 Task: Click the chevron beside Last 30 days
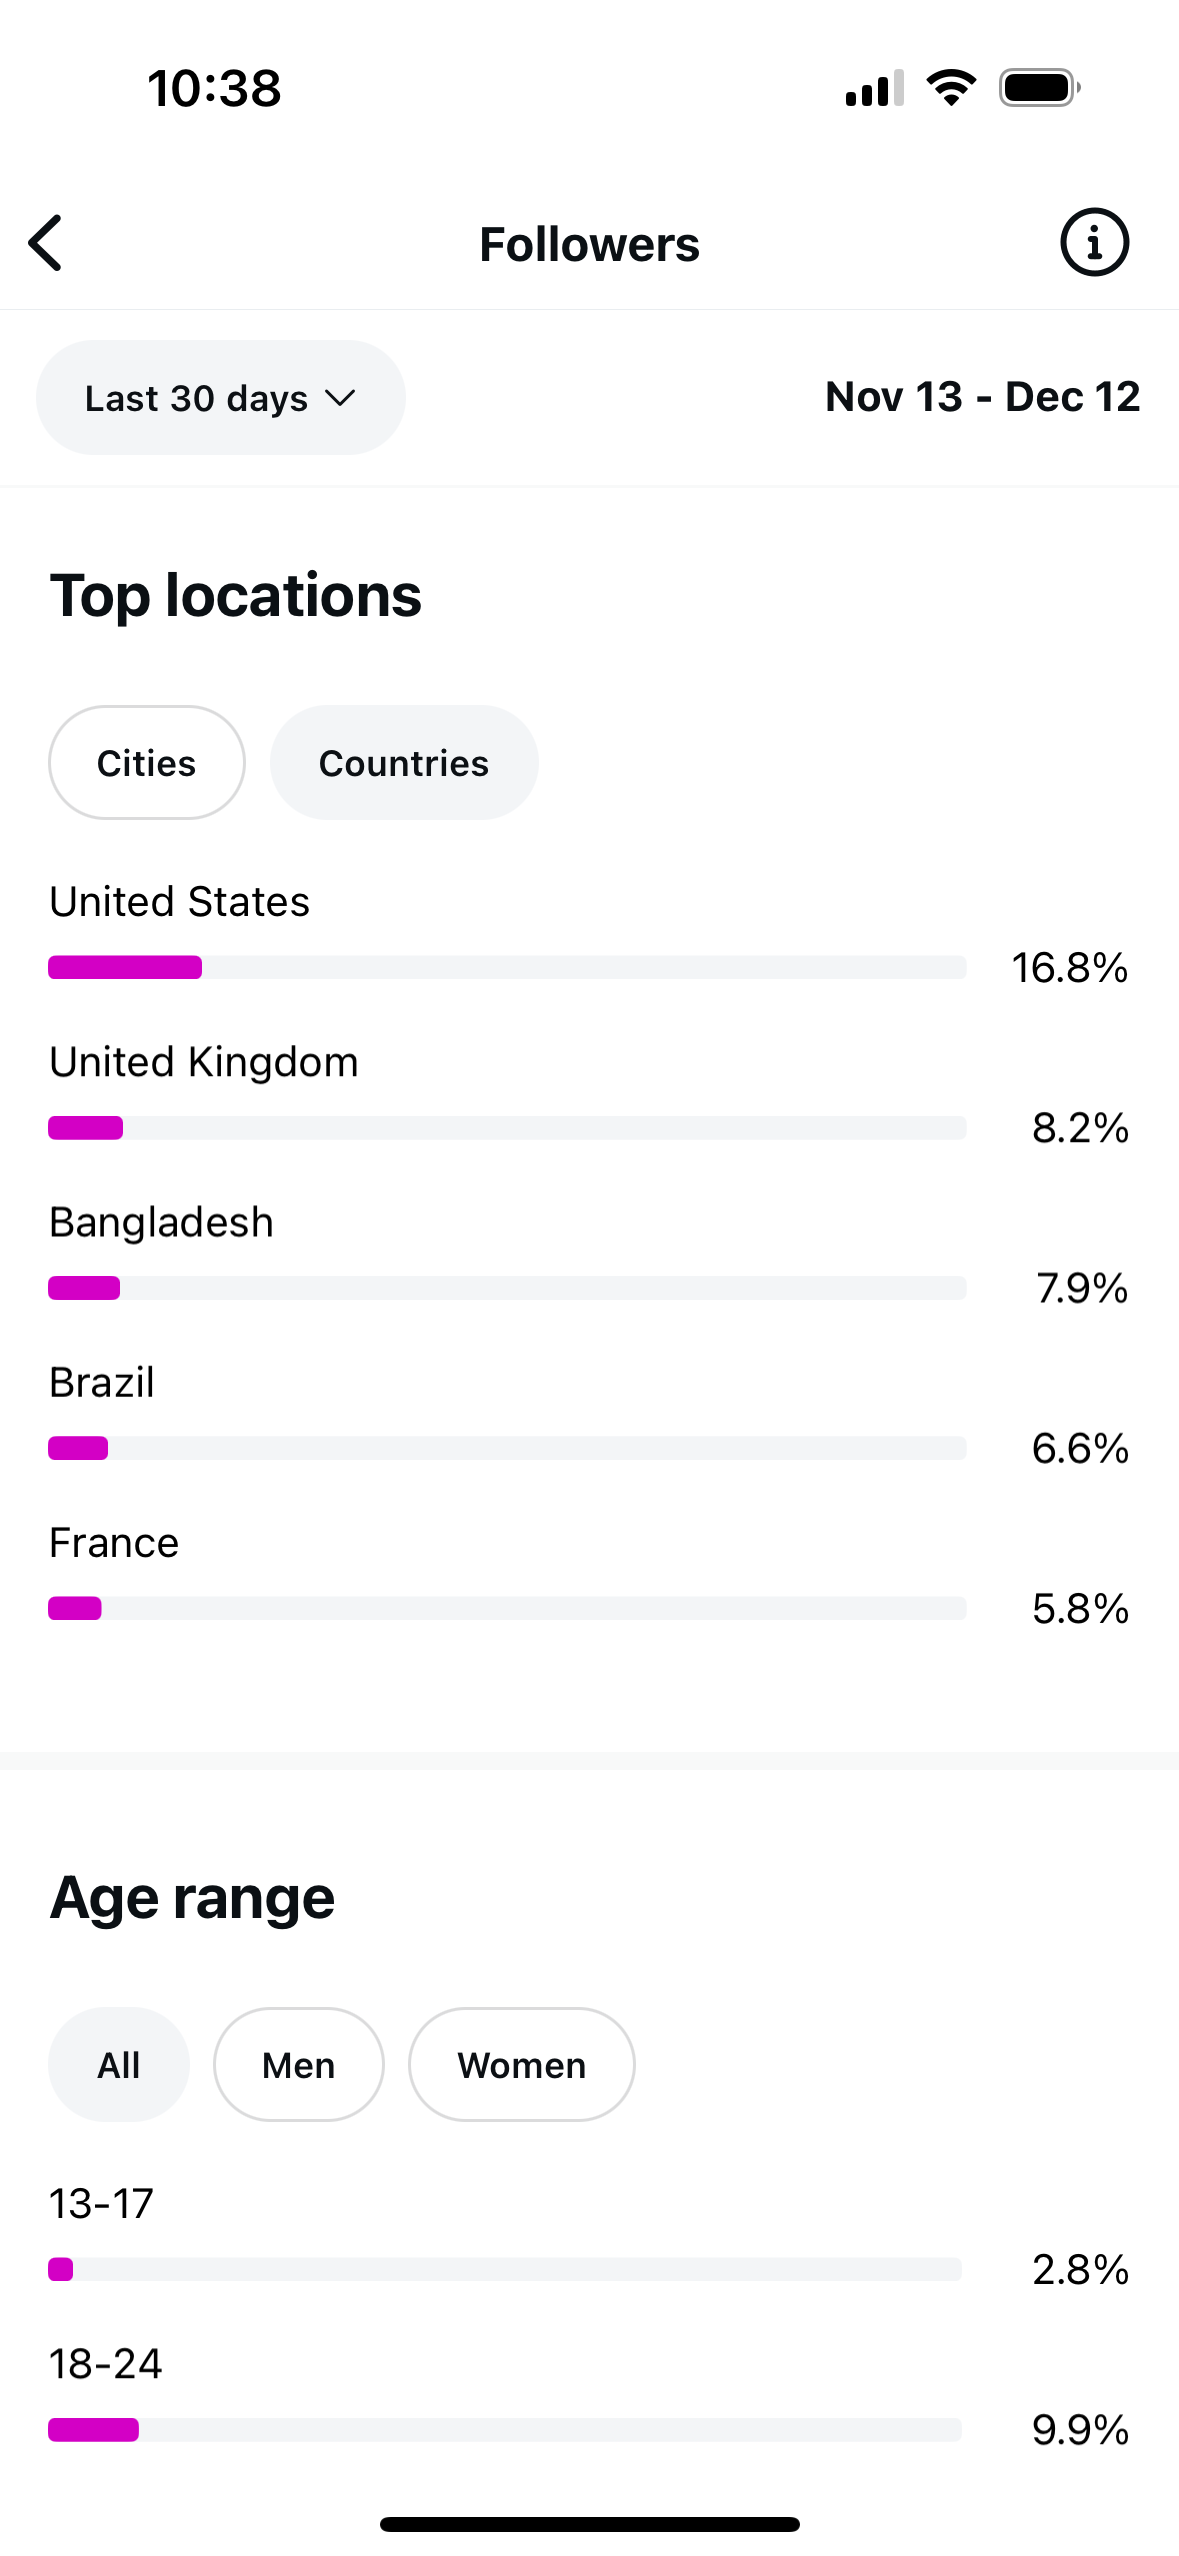pos(341,399)
